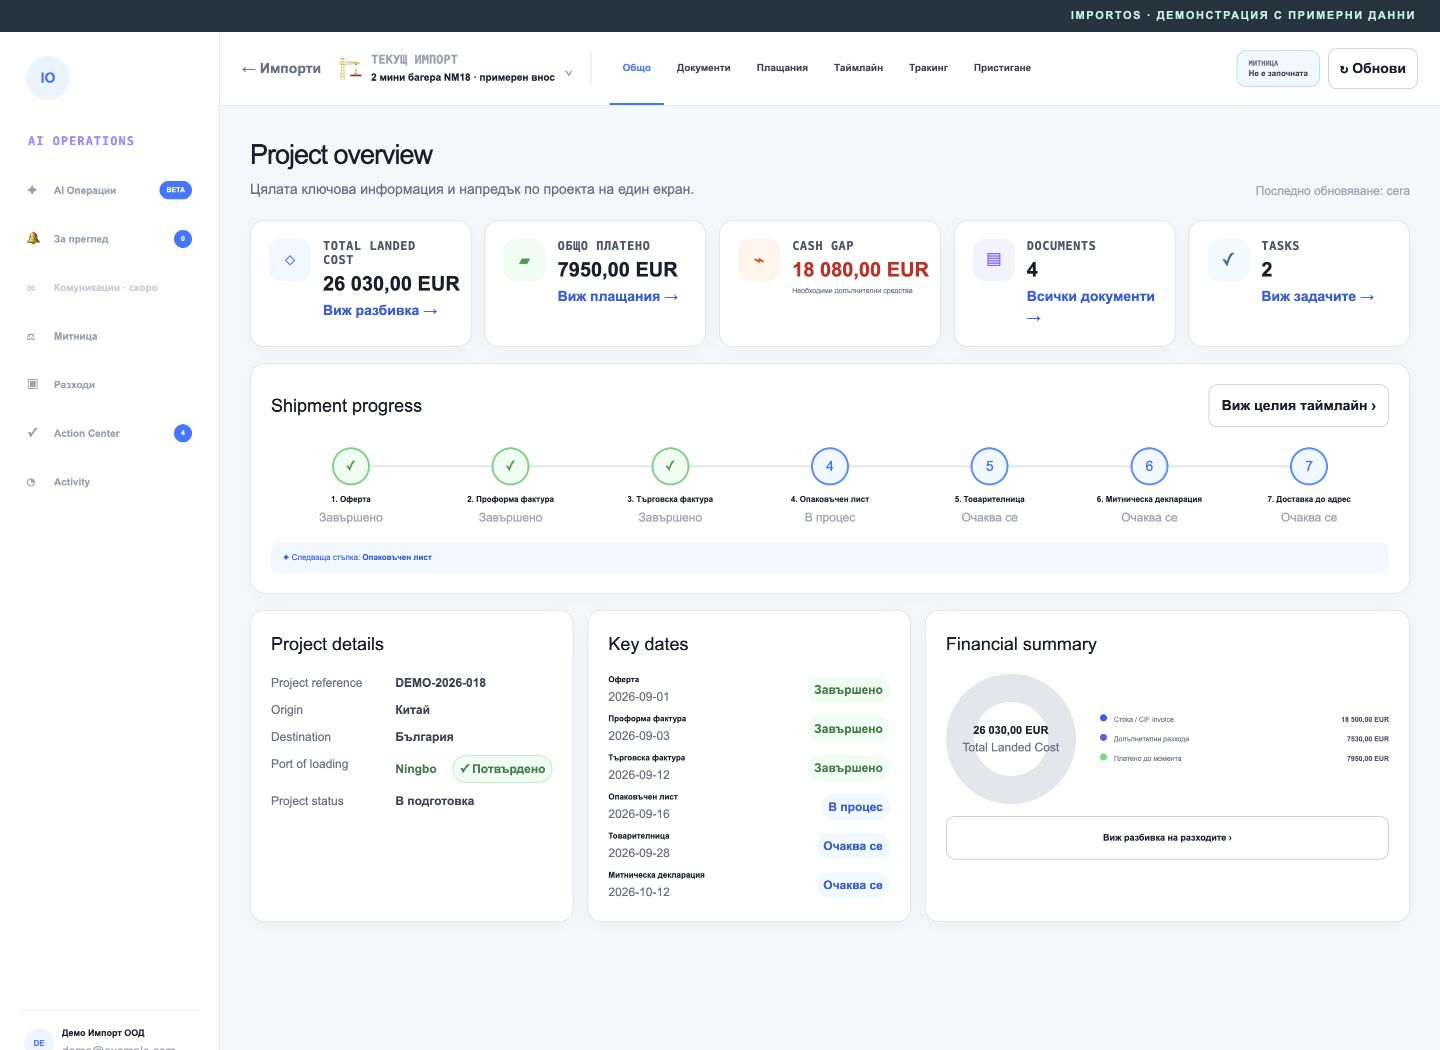The width and height of the screenshot is (1440, 1050).
Task: Open the Всички документи link
Action: [x=1090, y=306]
